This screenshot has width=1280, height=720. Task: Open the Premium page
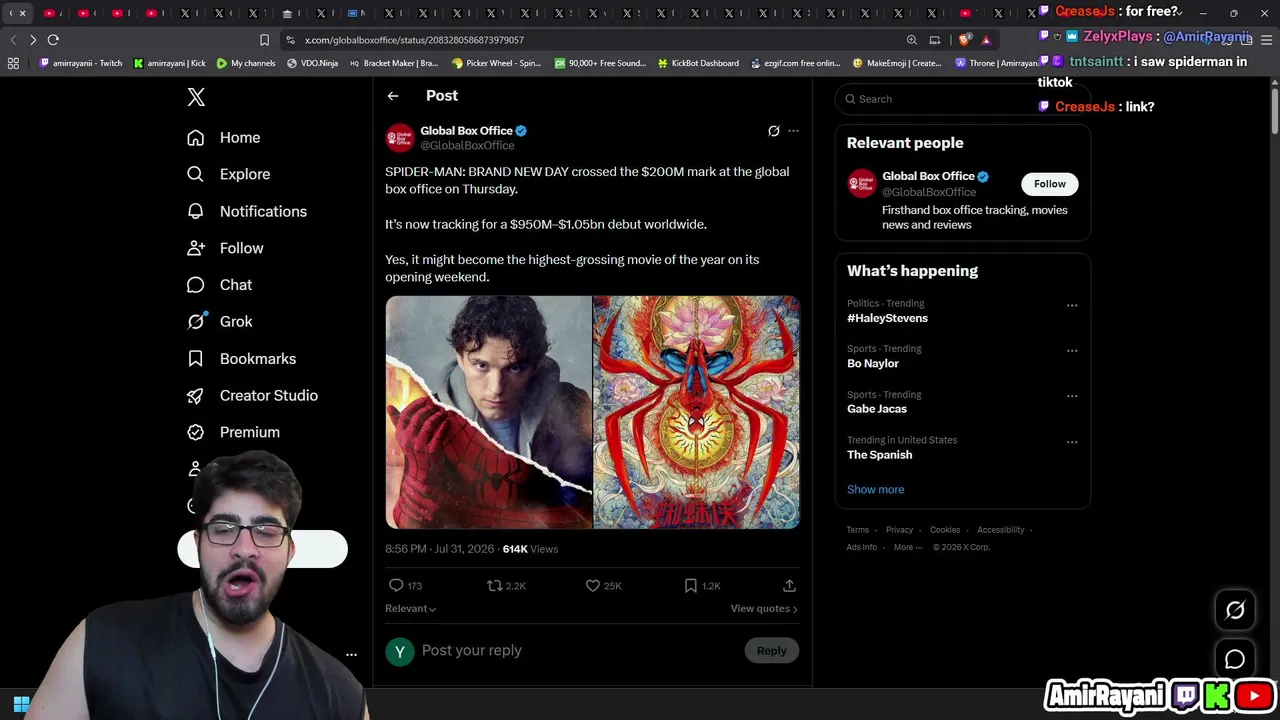click(x=234, y=432)
